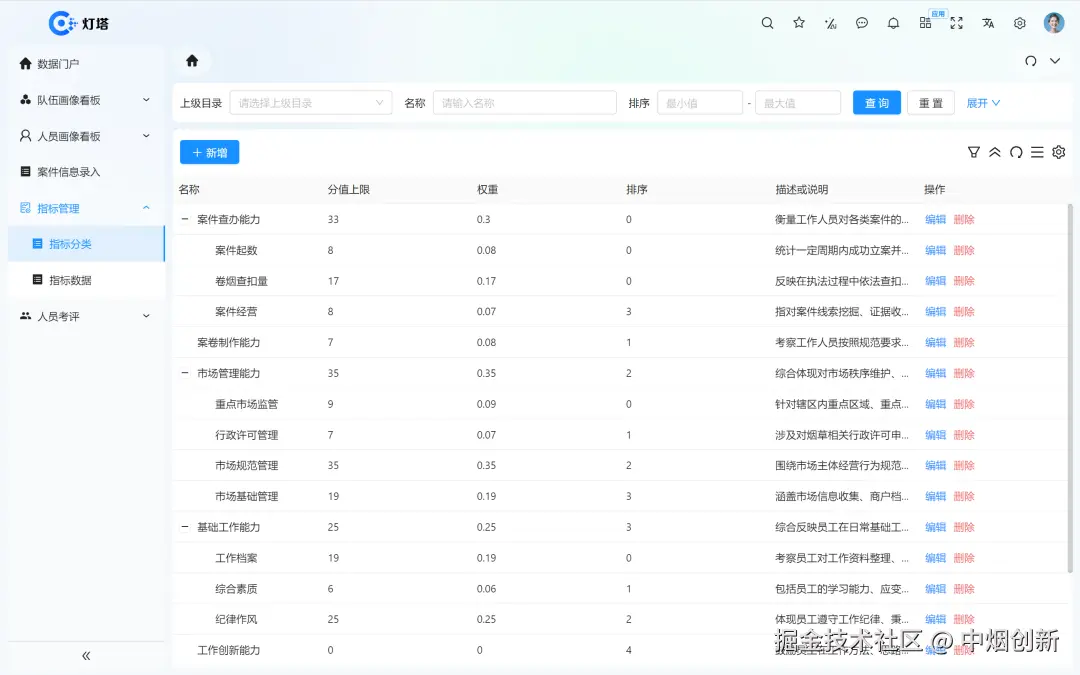Screen dimensions: 1080x675
Task: Open the AI assistant icon in top bar
Action: click(830, 22)
